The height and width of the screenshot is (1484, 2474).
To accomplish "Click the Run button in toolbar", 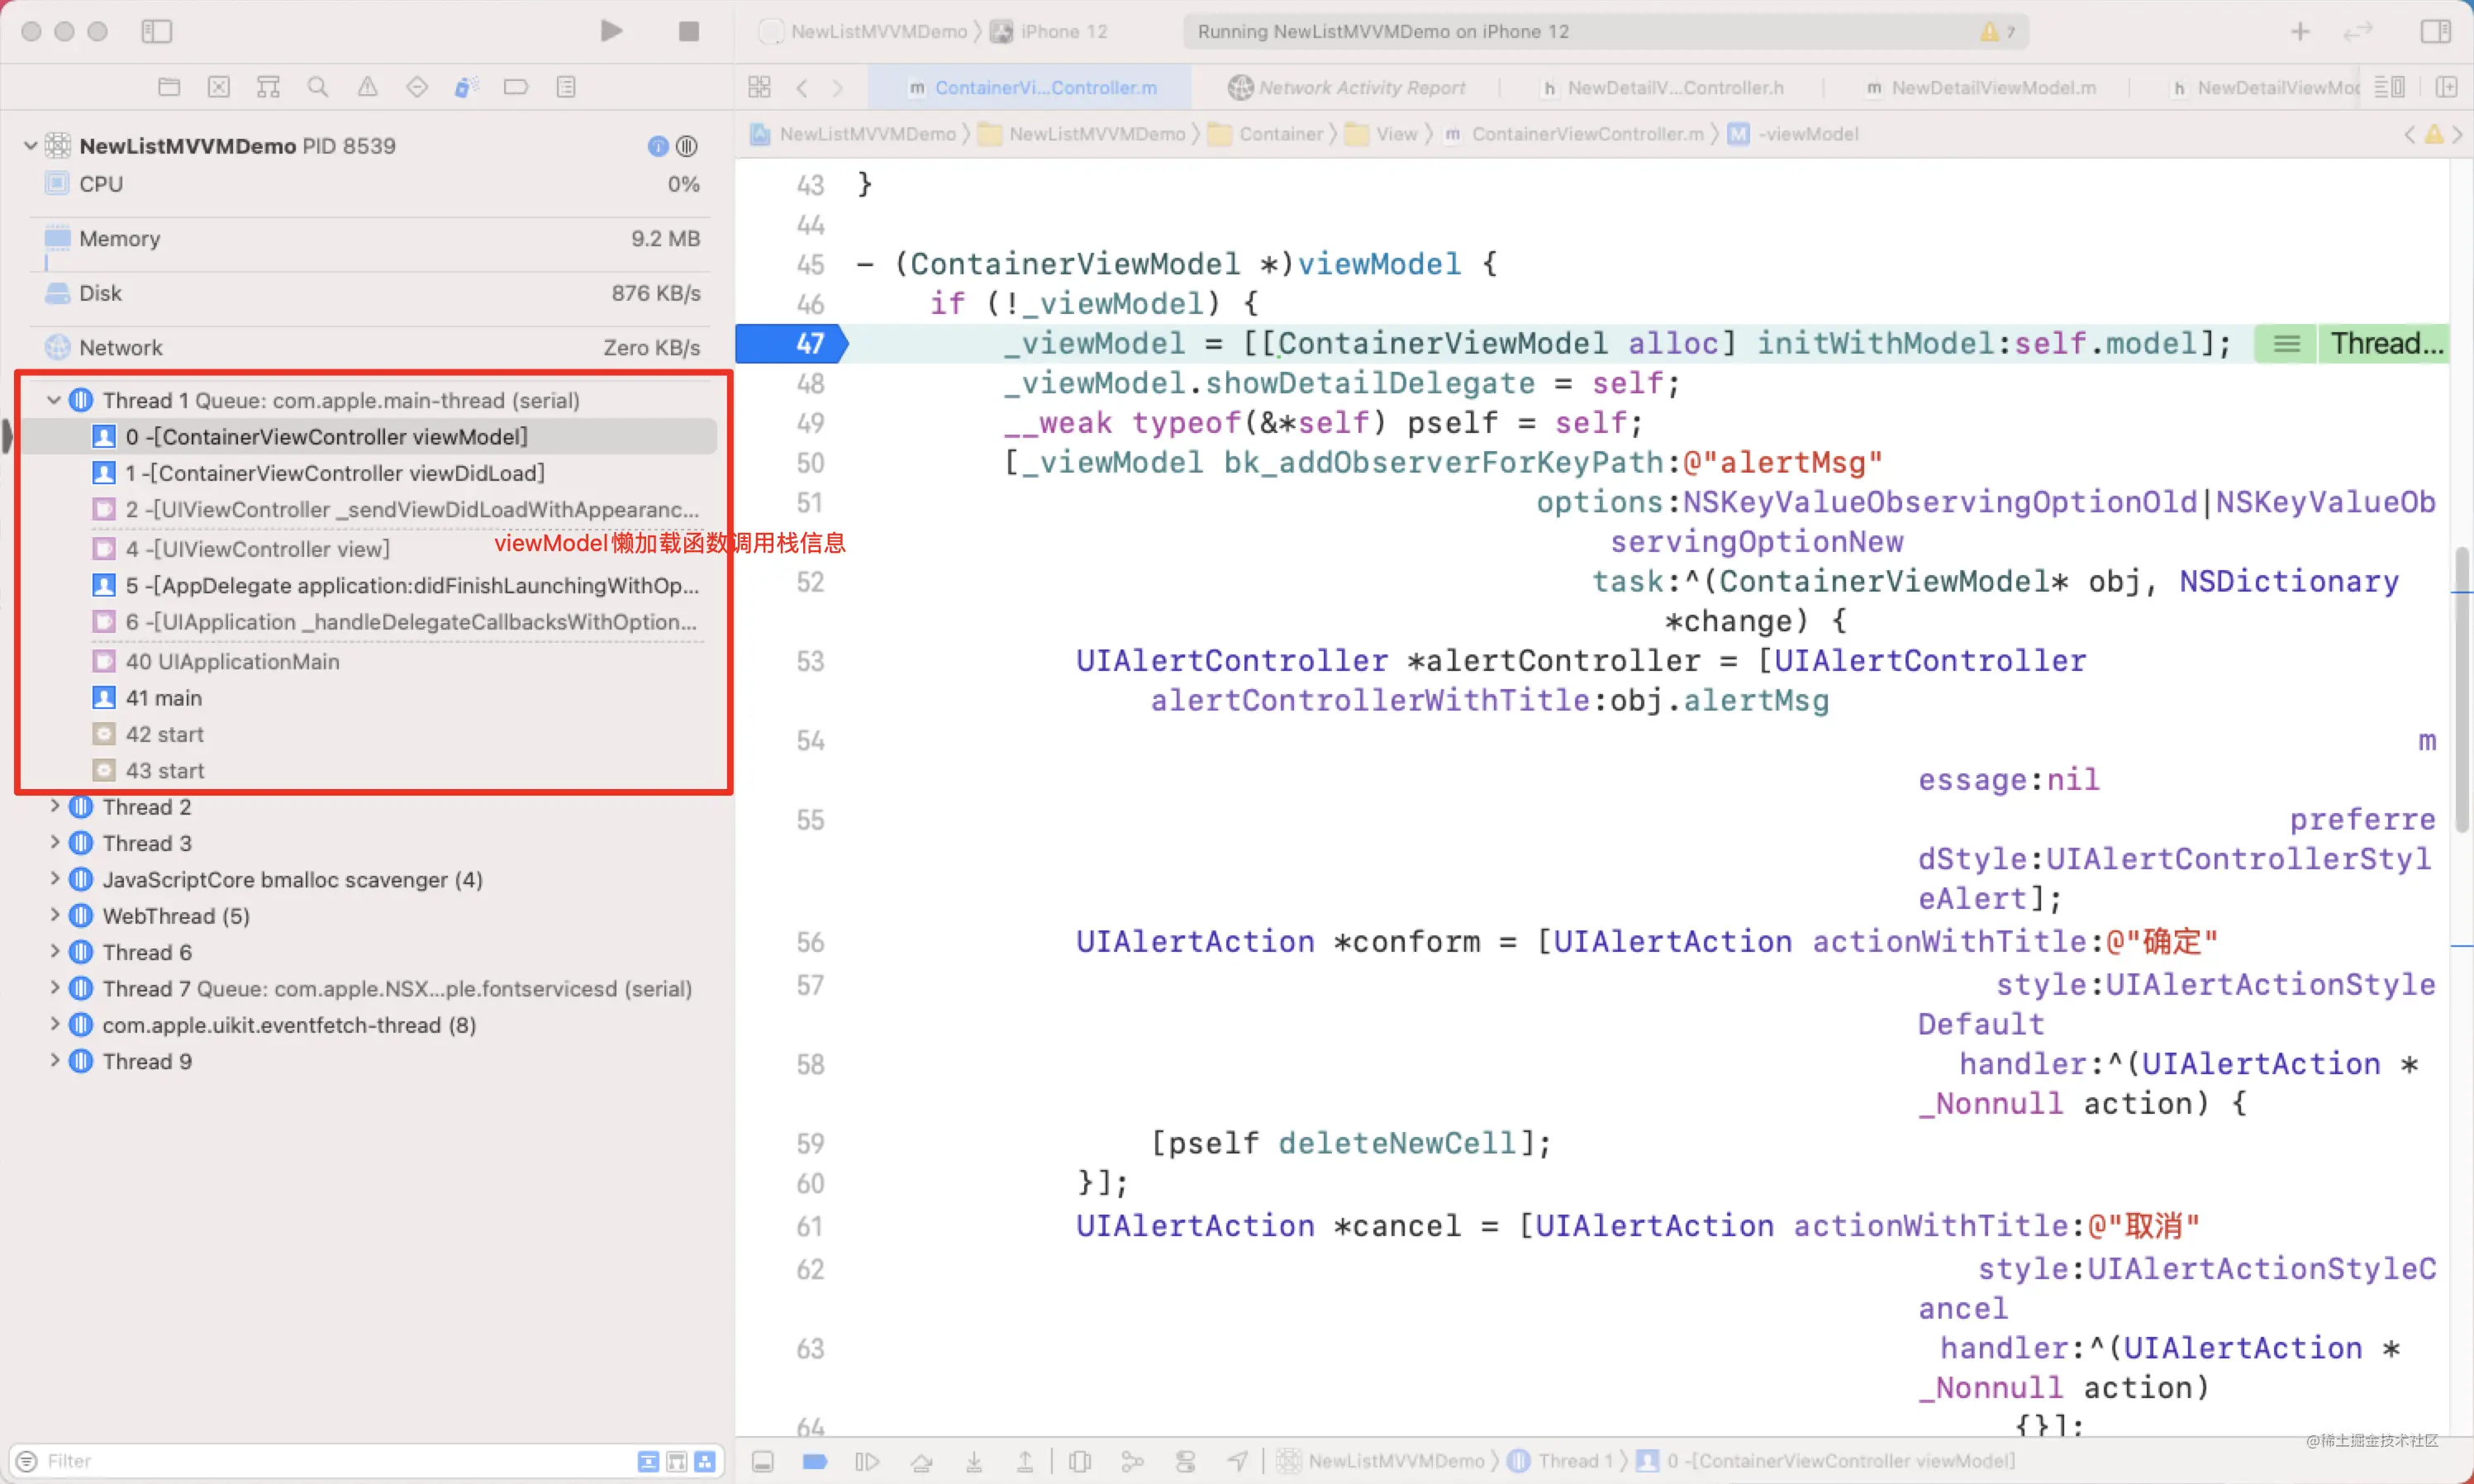I will 611,31.
